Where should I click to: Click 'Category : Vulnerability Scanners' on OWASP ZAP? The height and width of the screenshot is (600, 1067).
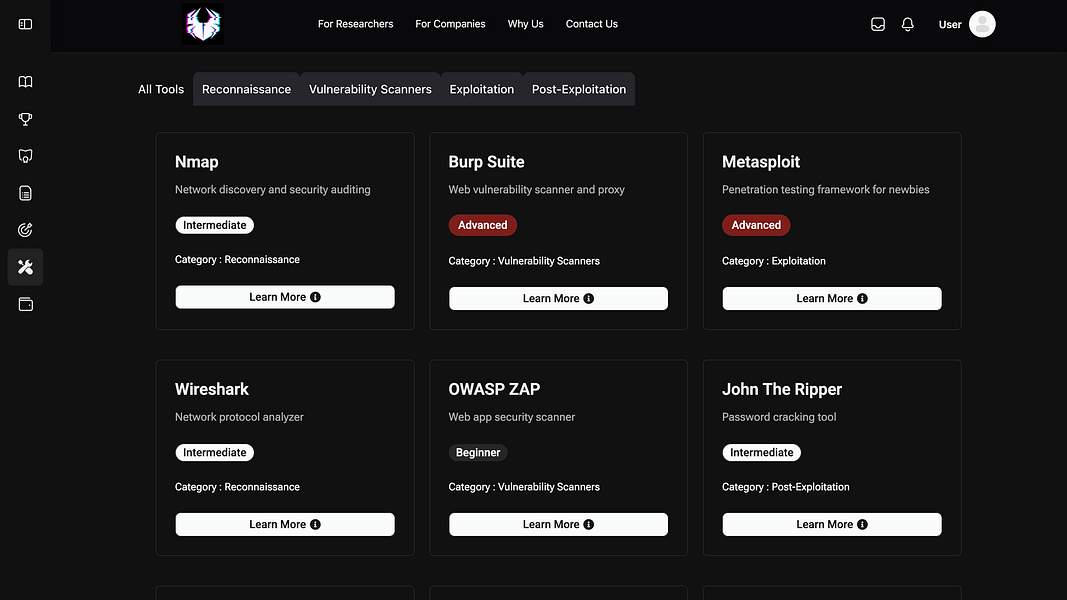(x=524, y=487)
